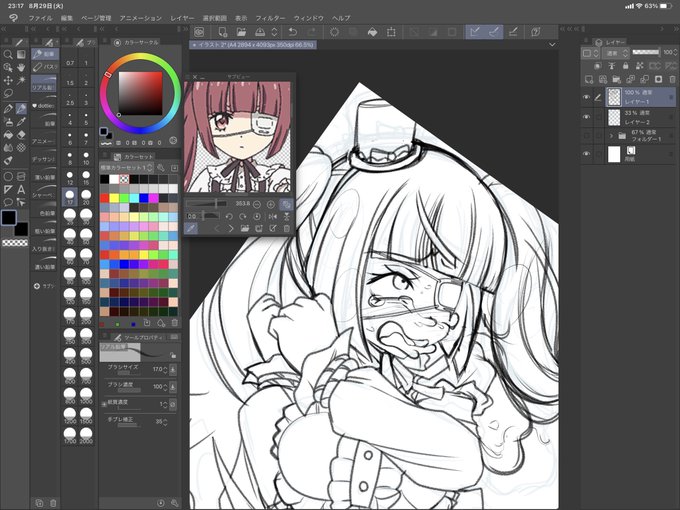Toggle Snap to ruler in command bar
This screenshot has width=680, height=510.
(x=475, y=32)
